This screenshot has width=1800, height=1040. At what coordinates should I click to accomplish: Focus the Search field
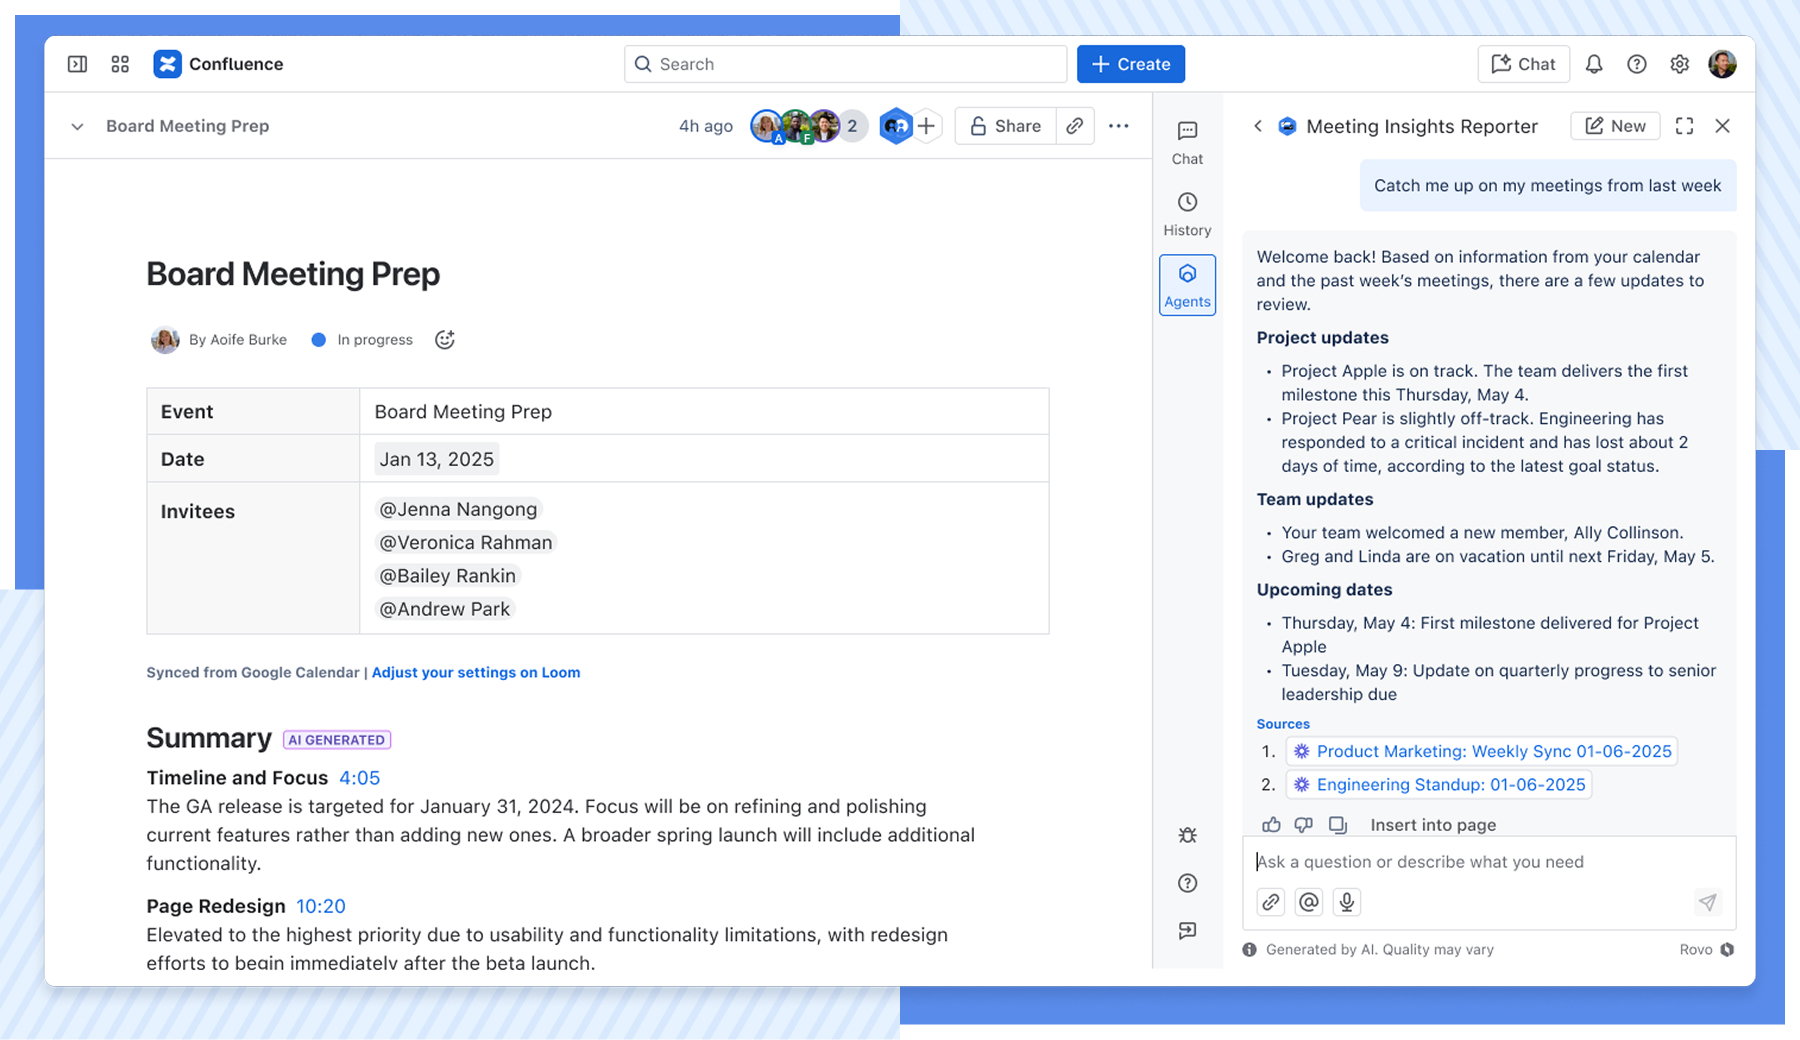845,64
